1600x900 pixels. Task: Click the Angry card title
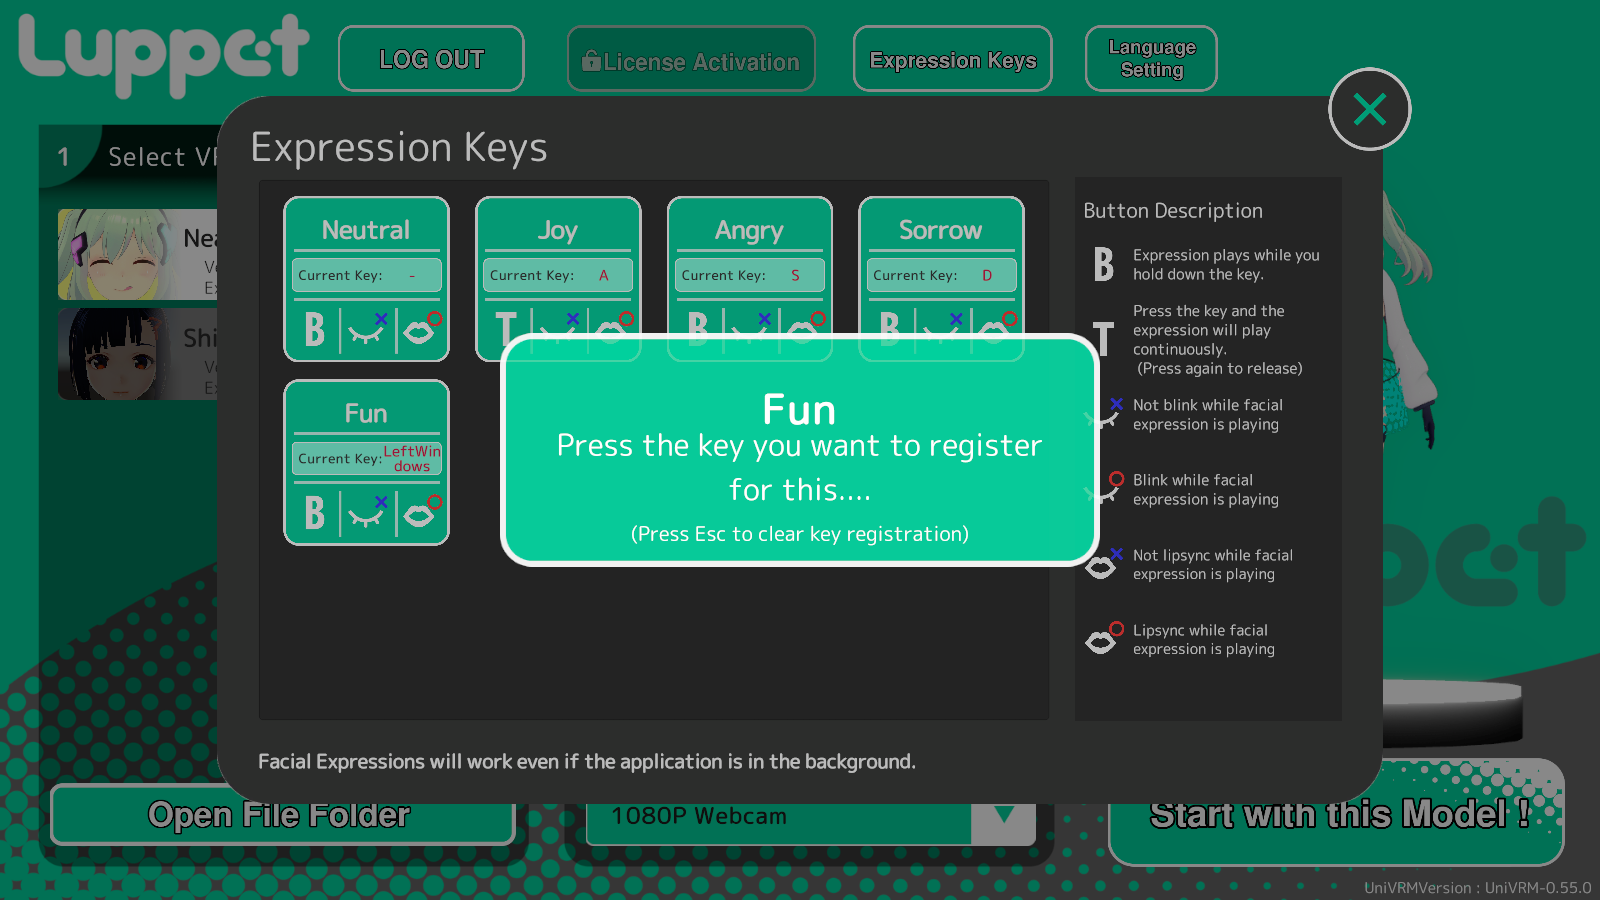point(749,231)
